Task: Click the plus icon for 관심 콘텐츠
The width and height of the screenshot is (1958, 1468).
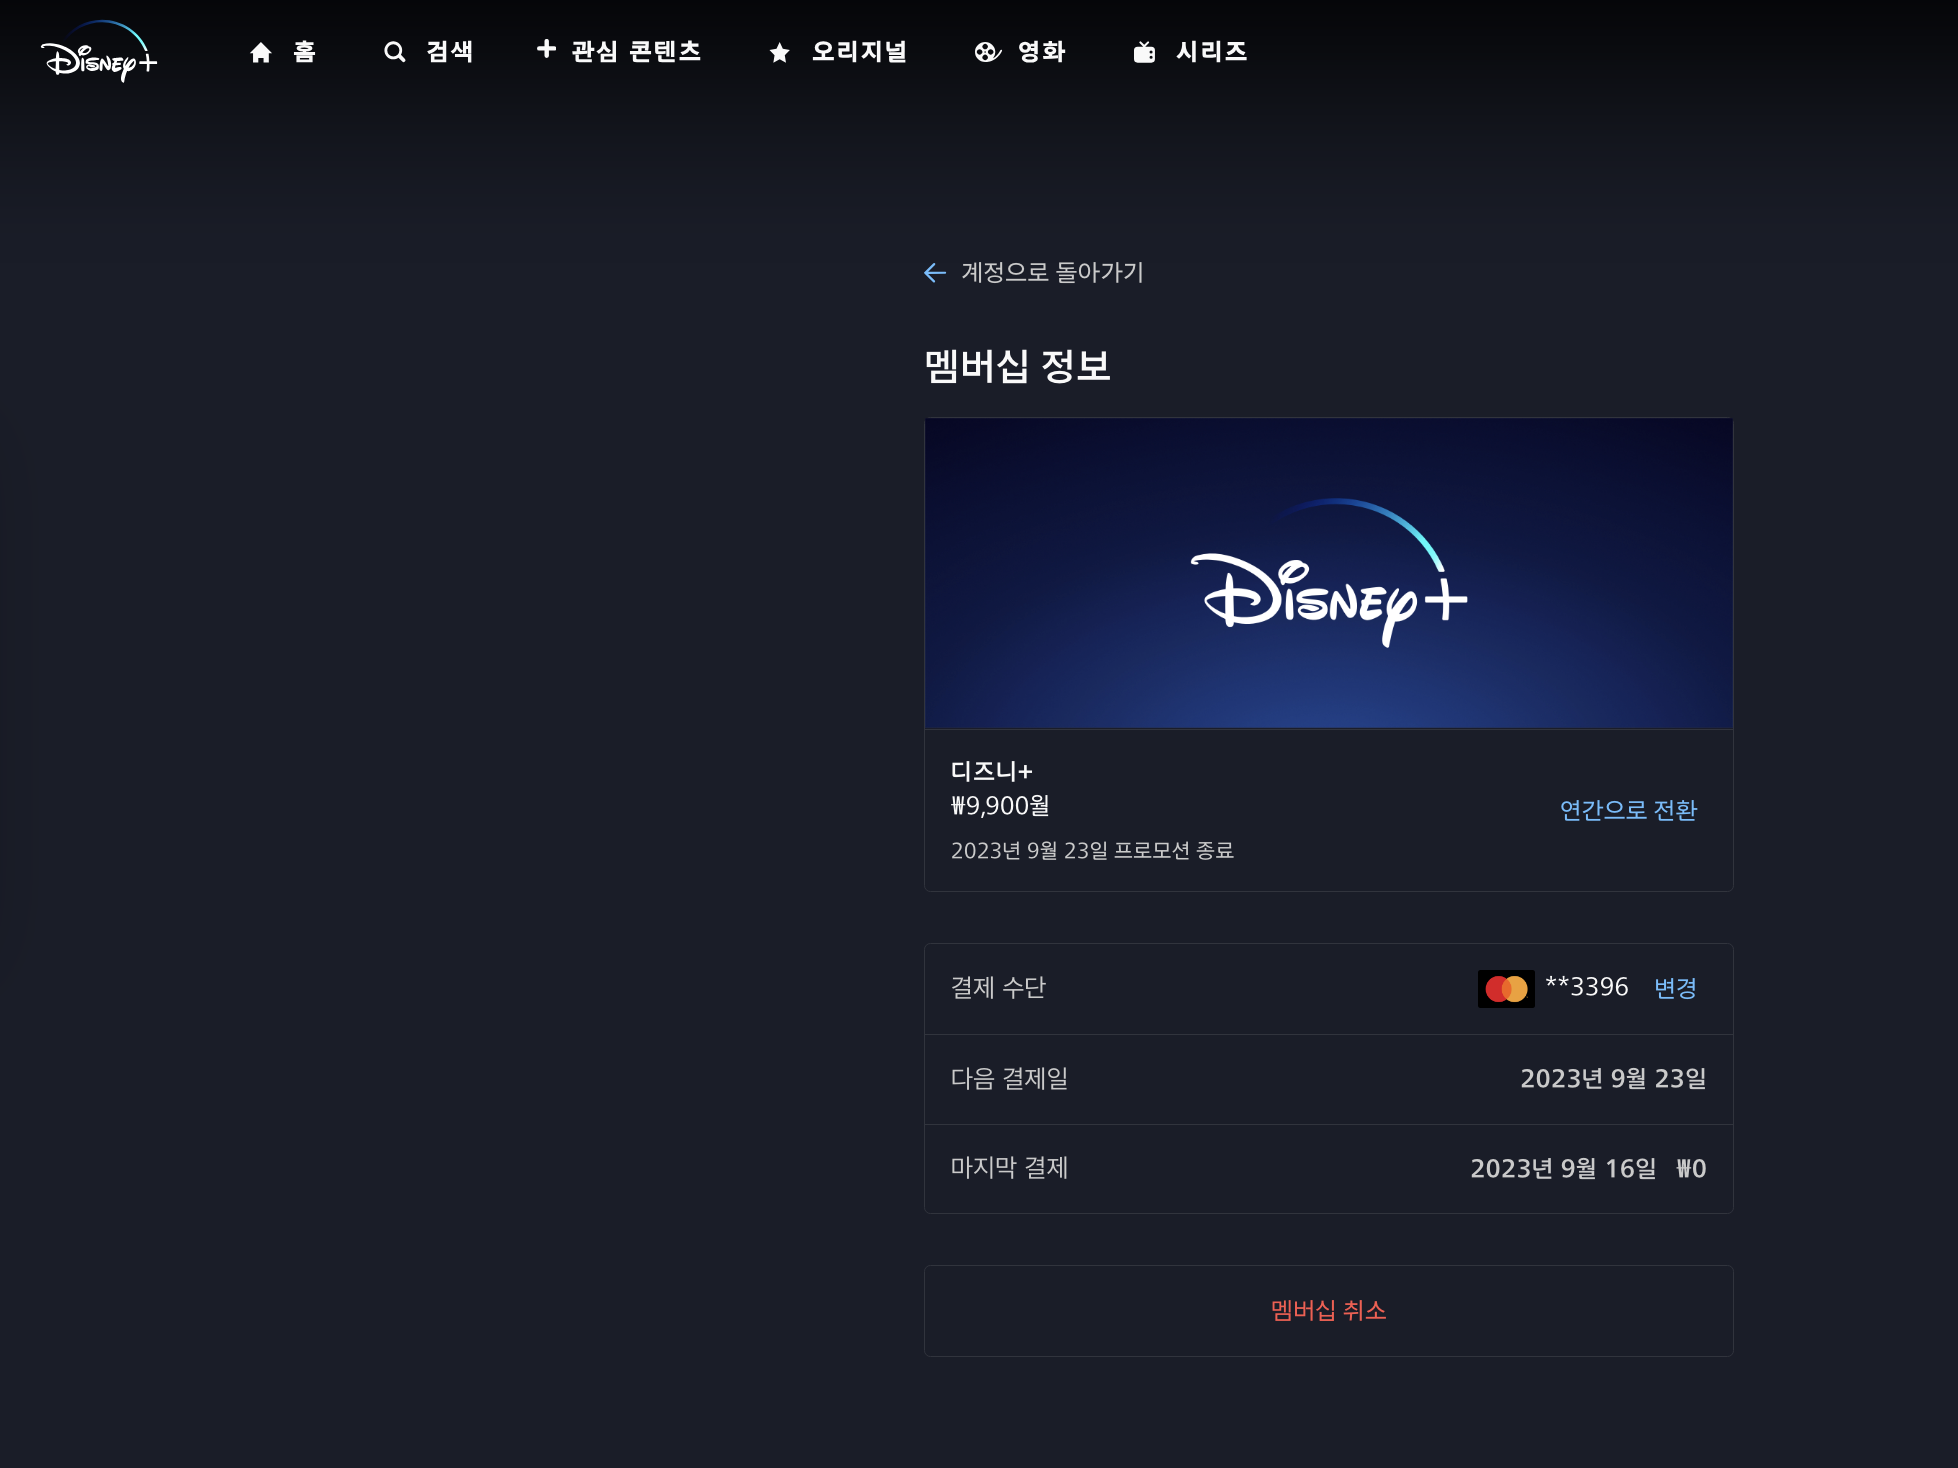Action: pos(546,49)
